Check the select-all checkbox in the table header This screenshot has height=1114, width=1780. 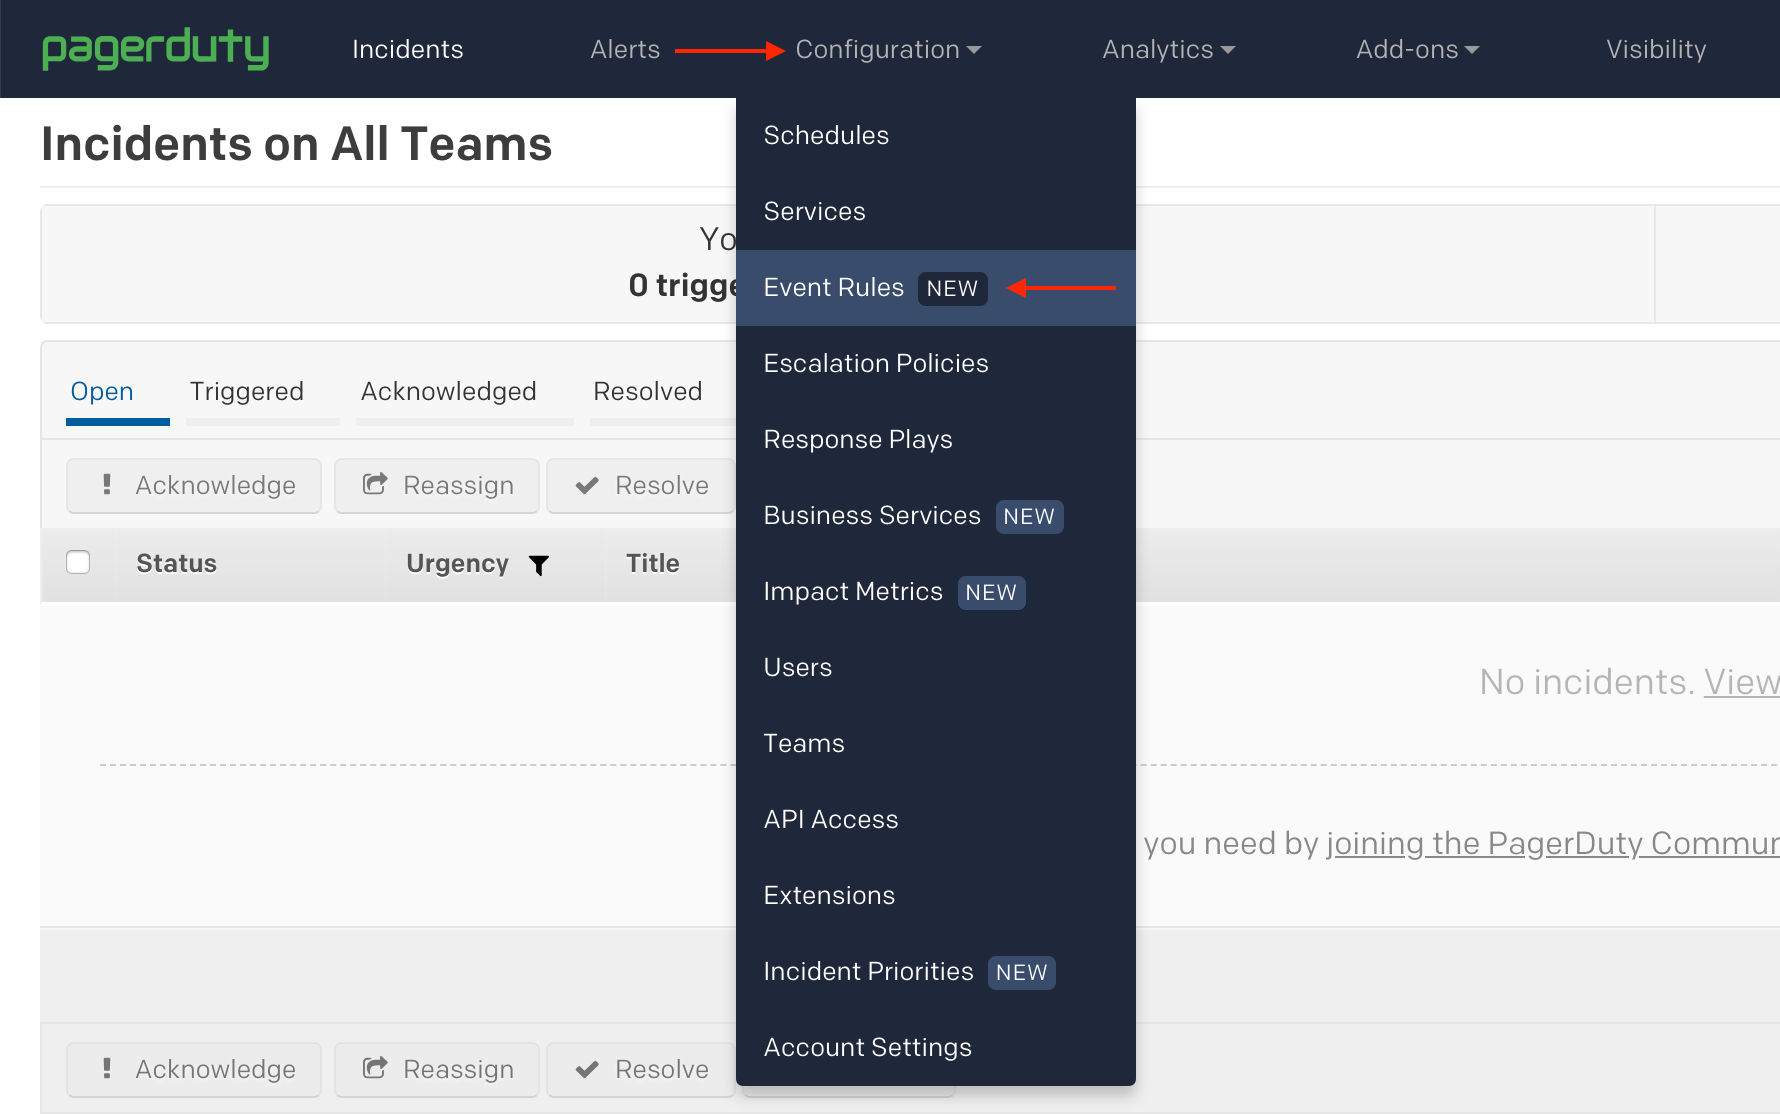(78, 562)
